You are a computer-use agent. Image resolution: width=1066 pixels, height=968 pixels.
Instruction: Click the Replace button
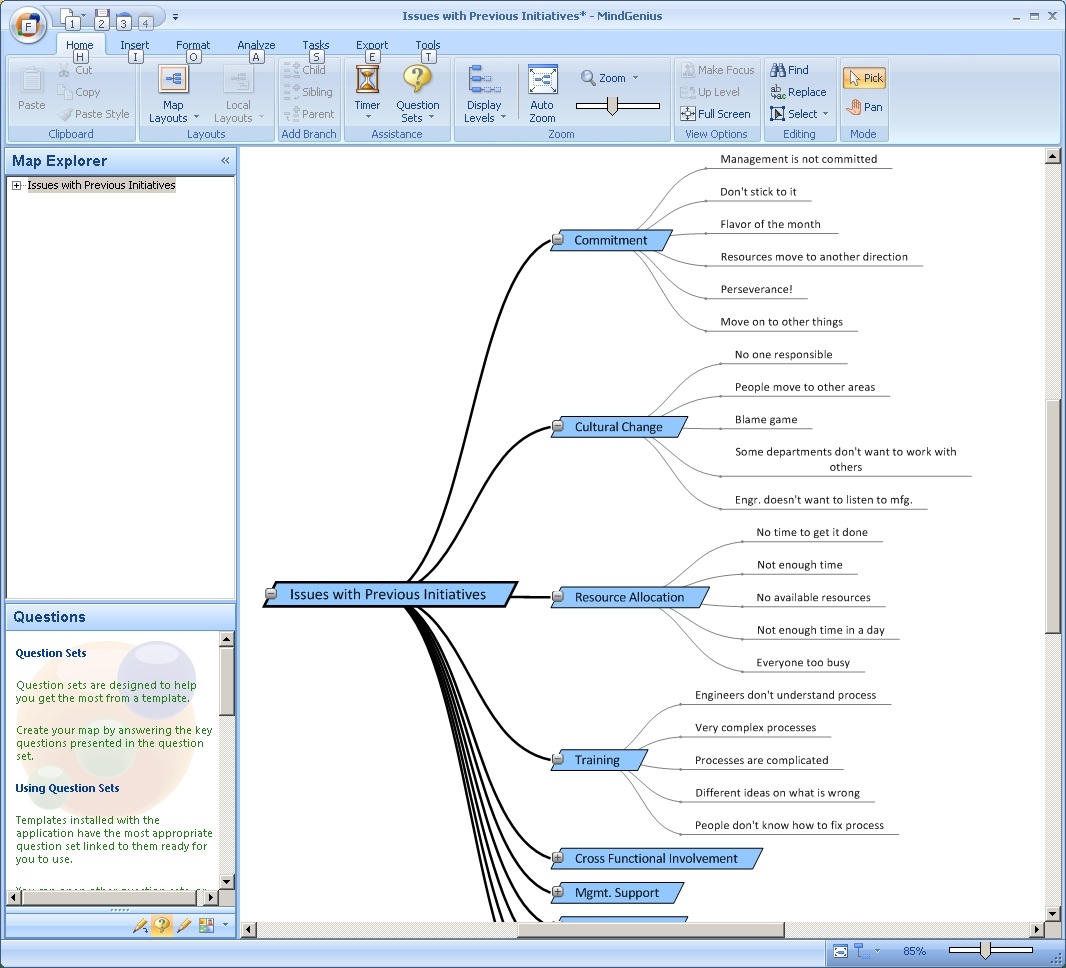[x=798, y=92]
